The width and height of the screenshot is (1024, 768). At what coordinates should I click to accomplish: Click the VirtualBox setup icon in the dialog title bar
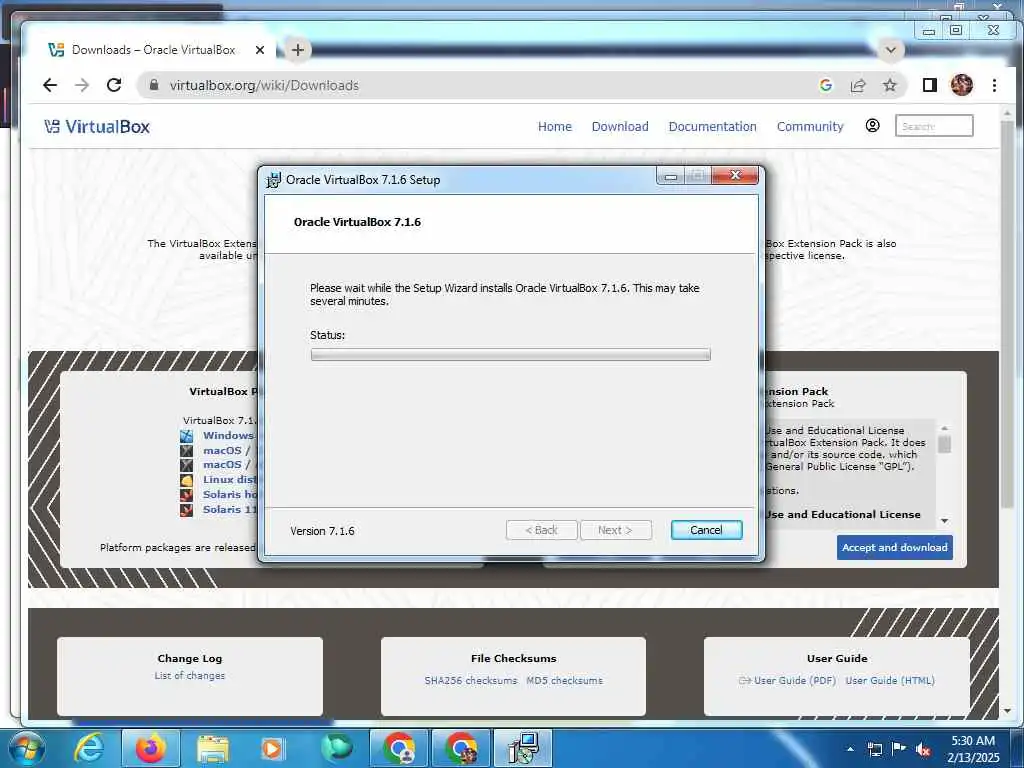(273, 180)
